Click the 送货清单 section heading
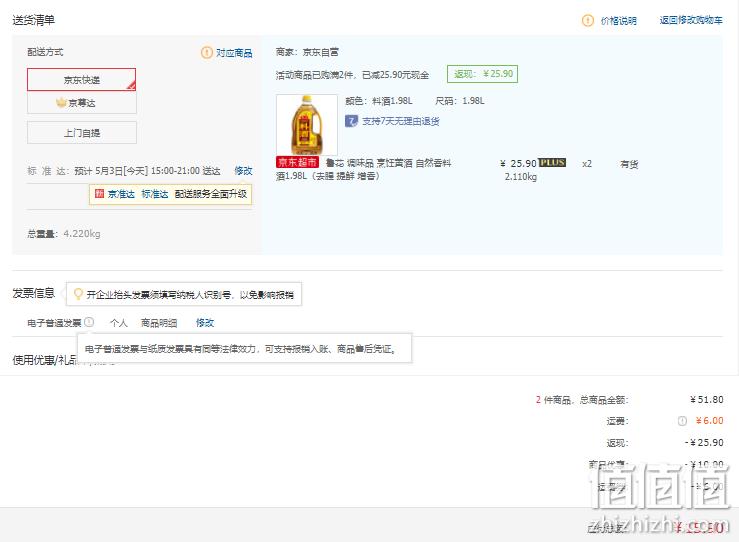 point(33,20)
